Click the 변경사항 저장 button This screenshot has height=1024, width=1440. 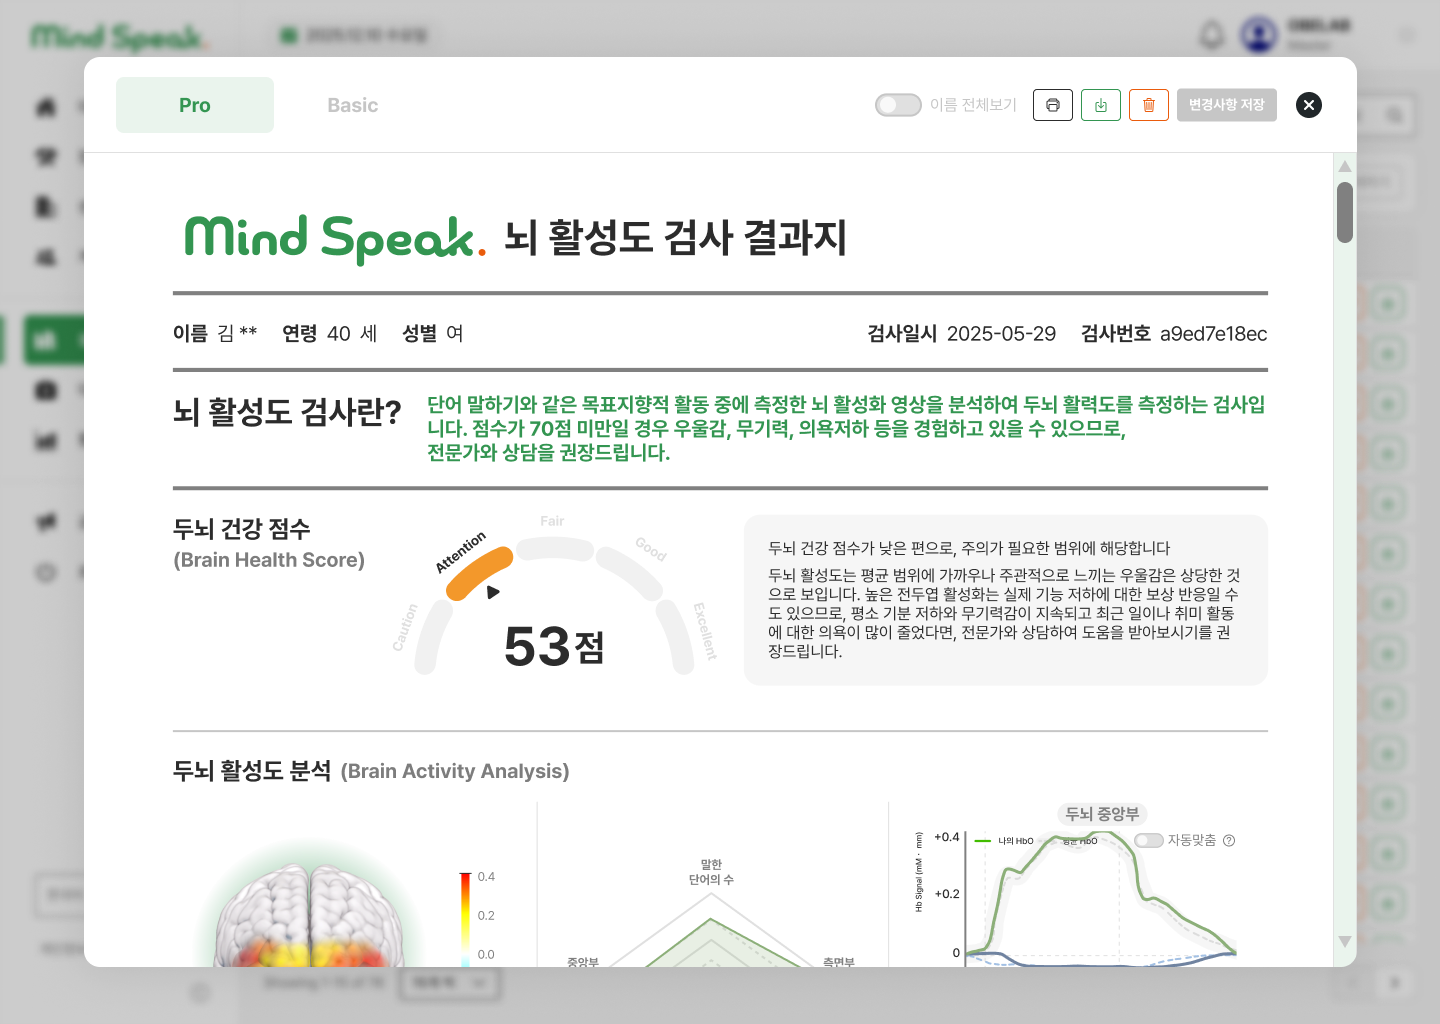(x=1227, y=105)
